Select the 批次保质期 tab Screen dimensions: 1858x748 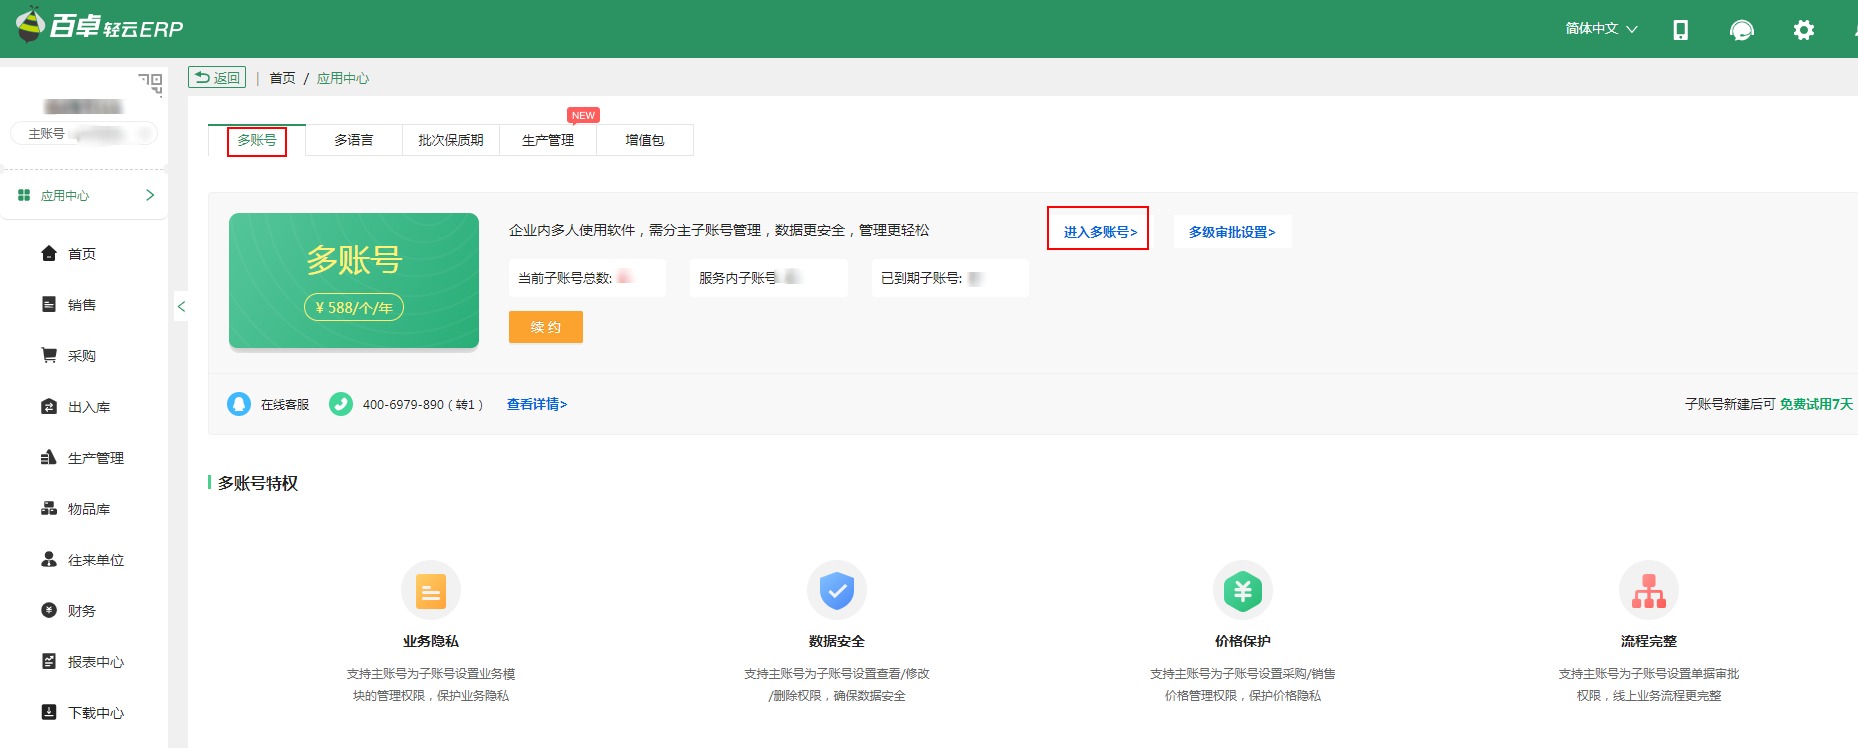(x=450, y=140)
